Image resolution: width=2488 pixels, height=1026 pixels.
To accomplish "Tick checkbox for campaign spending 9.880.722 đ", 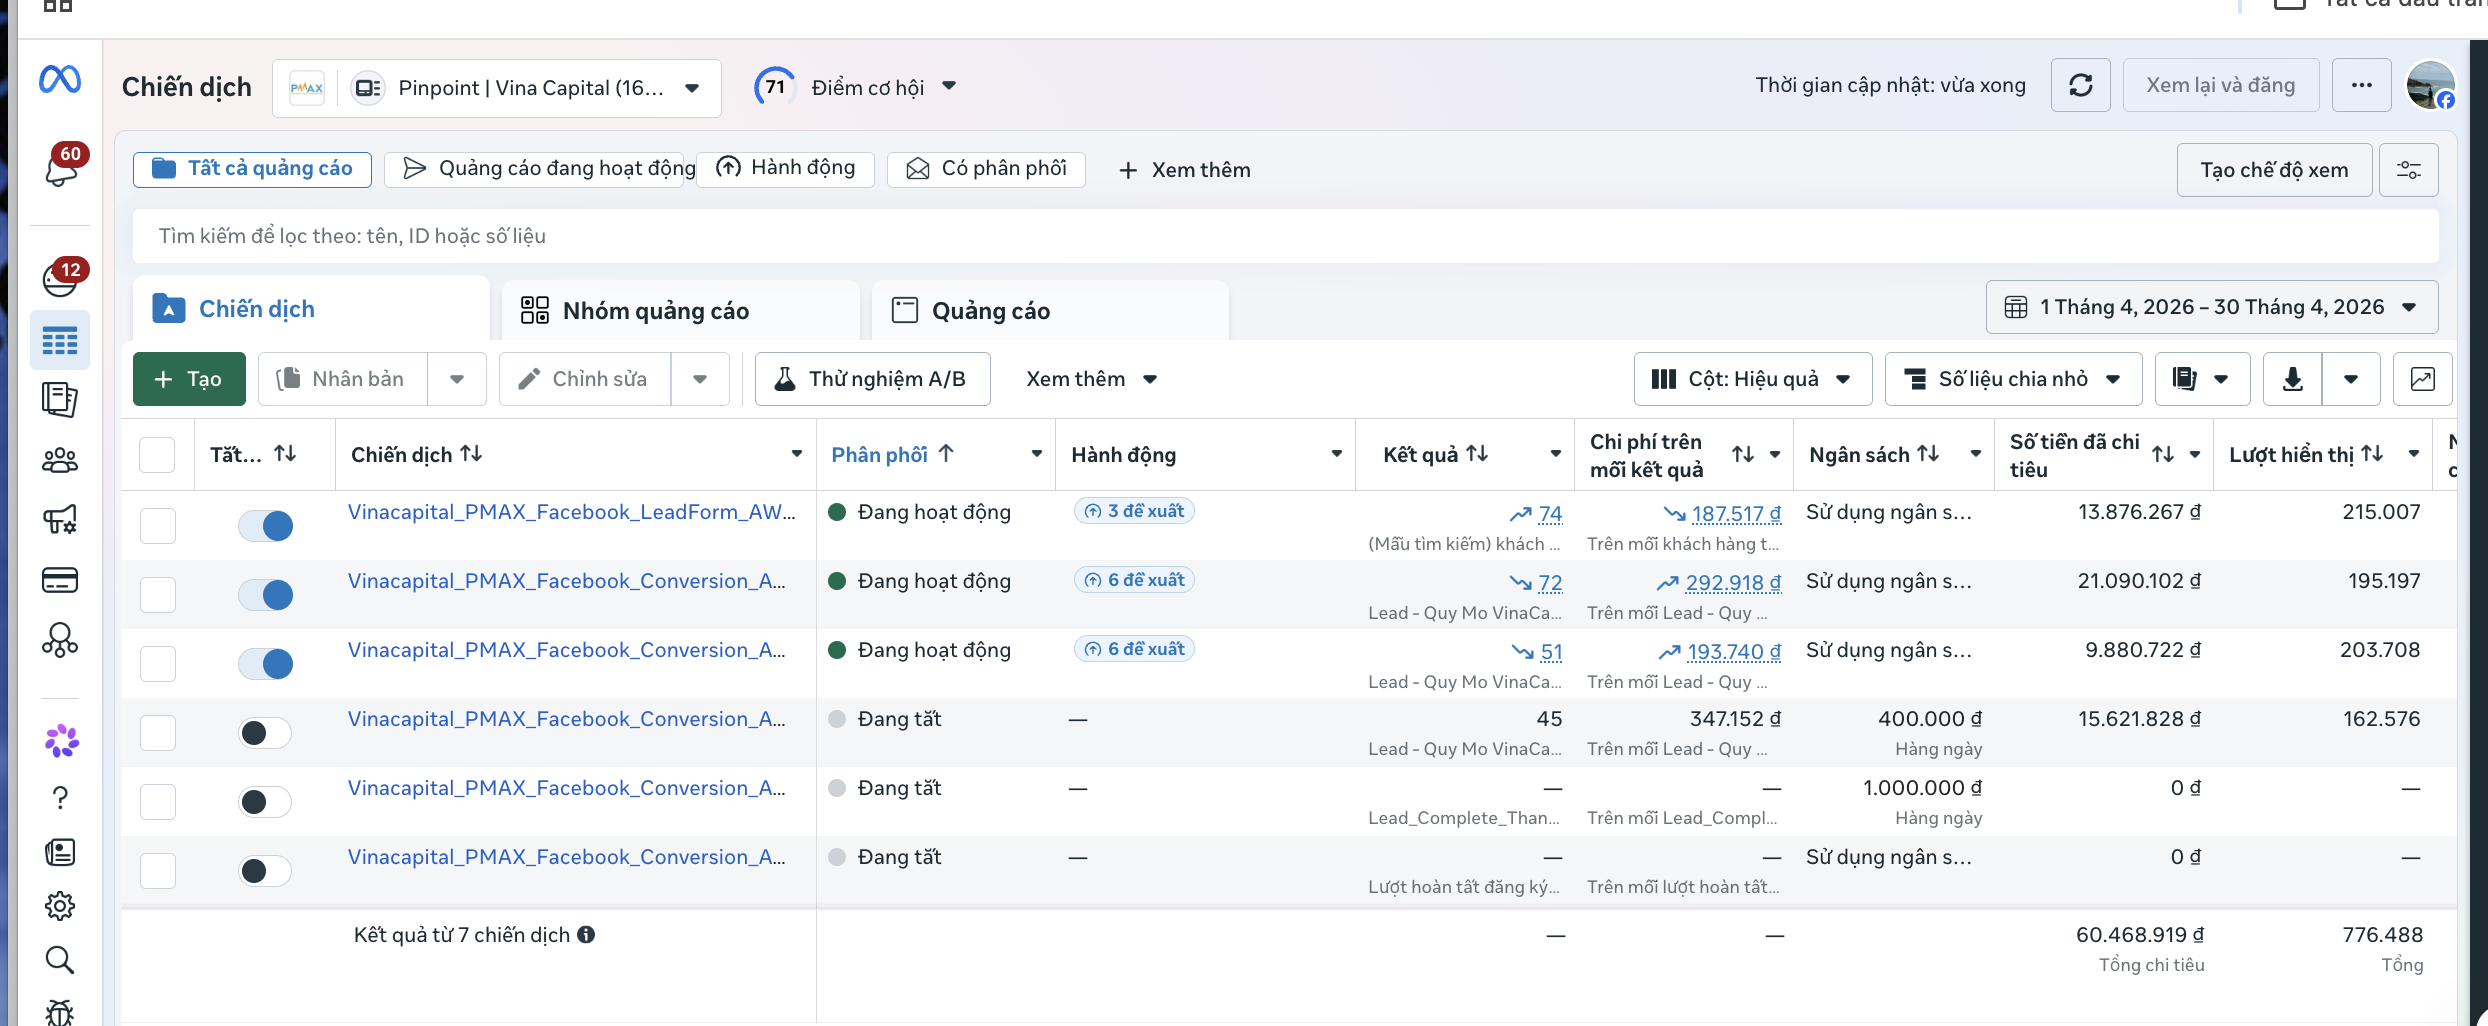I will pos(157,663).
